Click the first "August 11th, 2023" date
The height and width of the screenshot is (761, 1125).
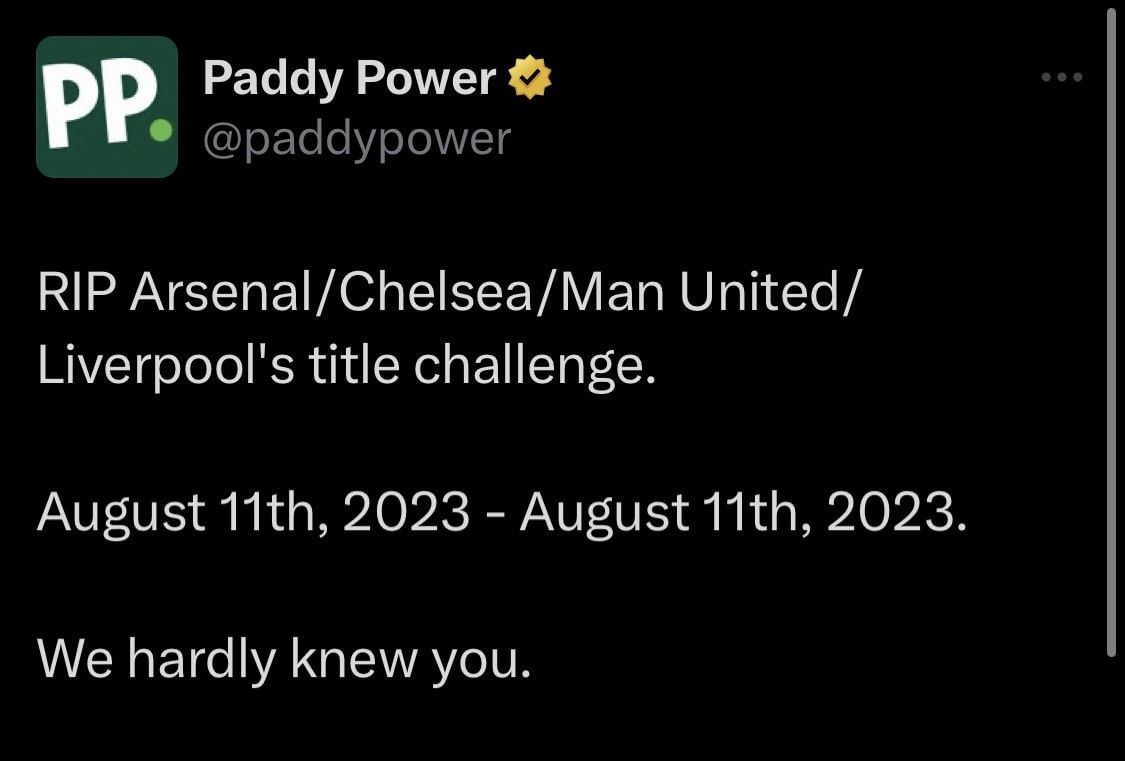[253, 513]
